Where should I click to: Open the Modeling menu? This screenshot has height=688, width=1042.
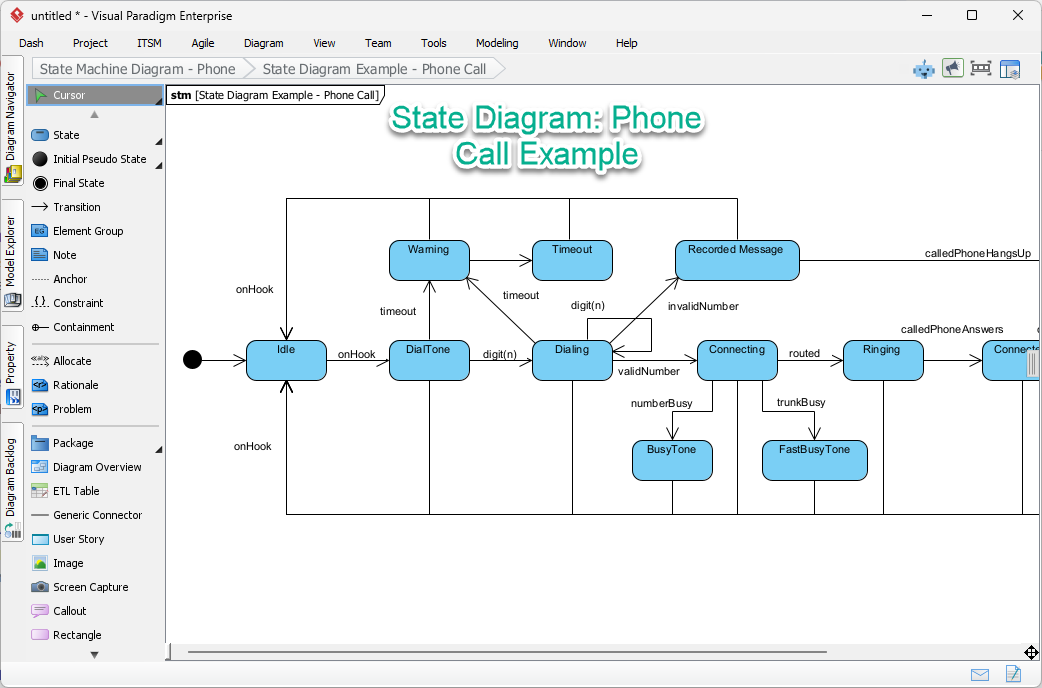coord(497,43)
